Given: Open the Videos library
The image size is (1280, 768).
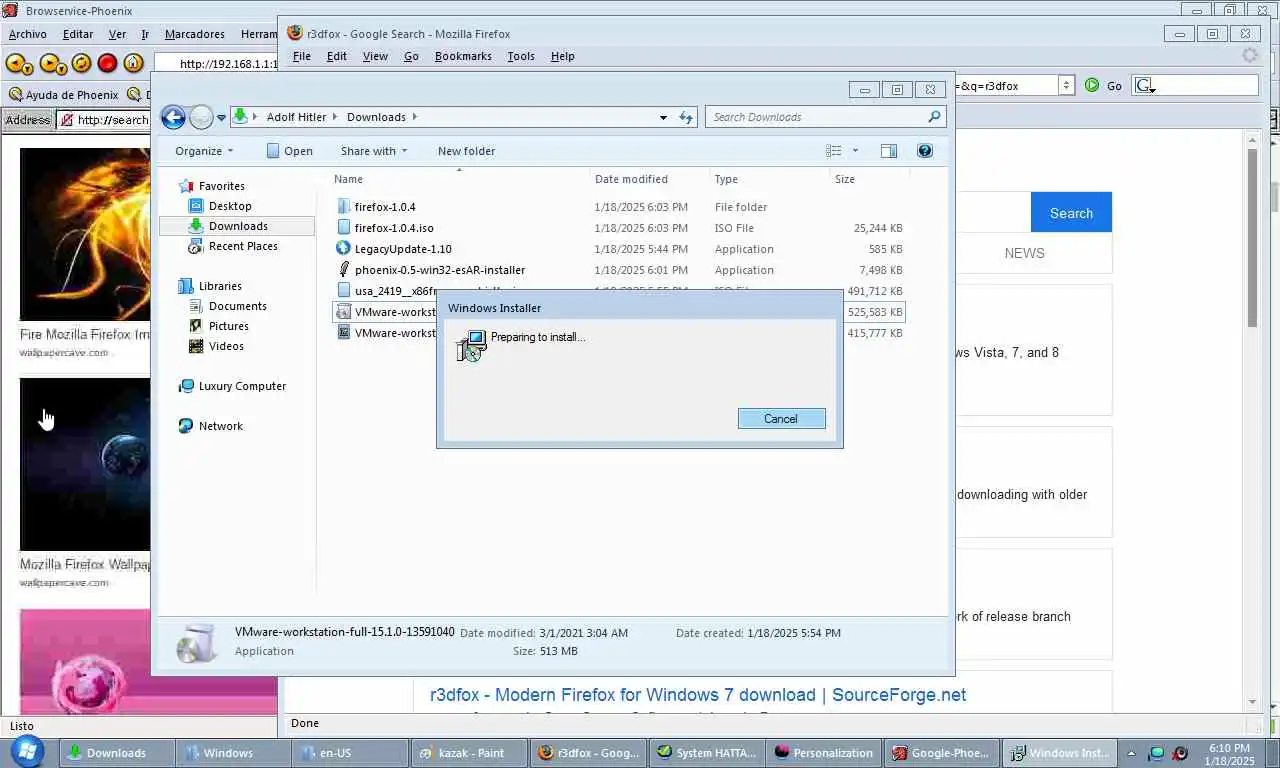Looking at the screenshot, I should [226, 346].
